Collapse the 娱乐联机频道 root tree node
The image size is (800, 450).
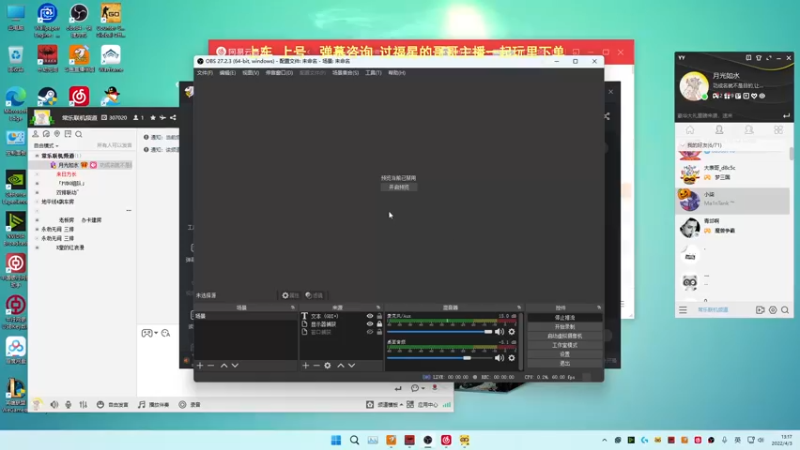(37, 156)
